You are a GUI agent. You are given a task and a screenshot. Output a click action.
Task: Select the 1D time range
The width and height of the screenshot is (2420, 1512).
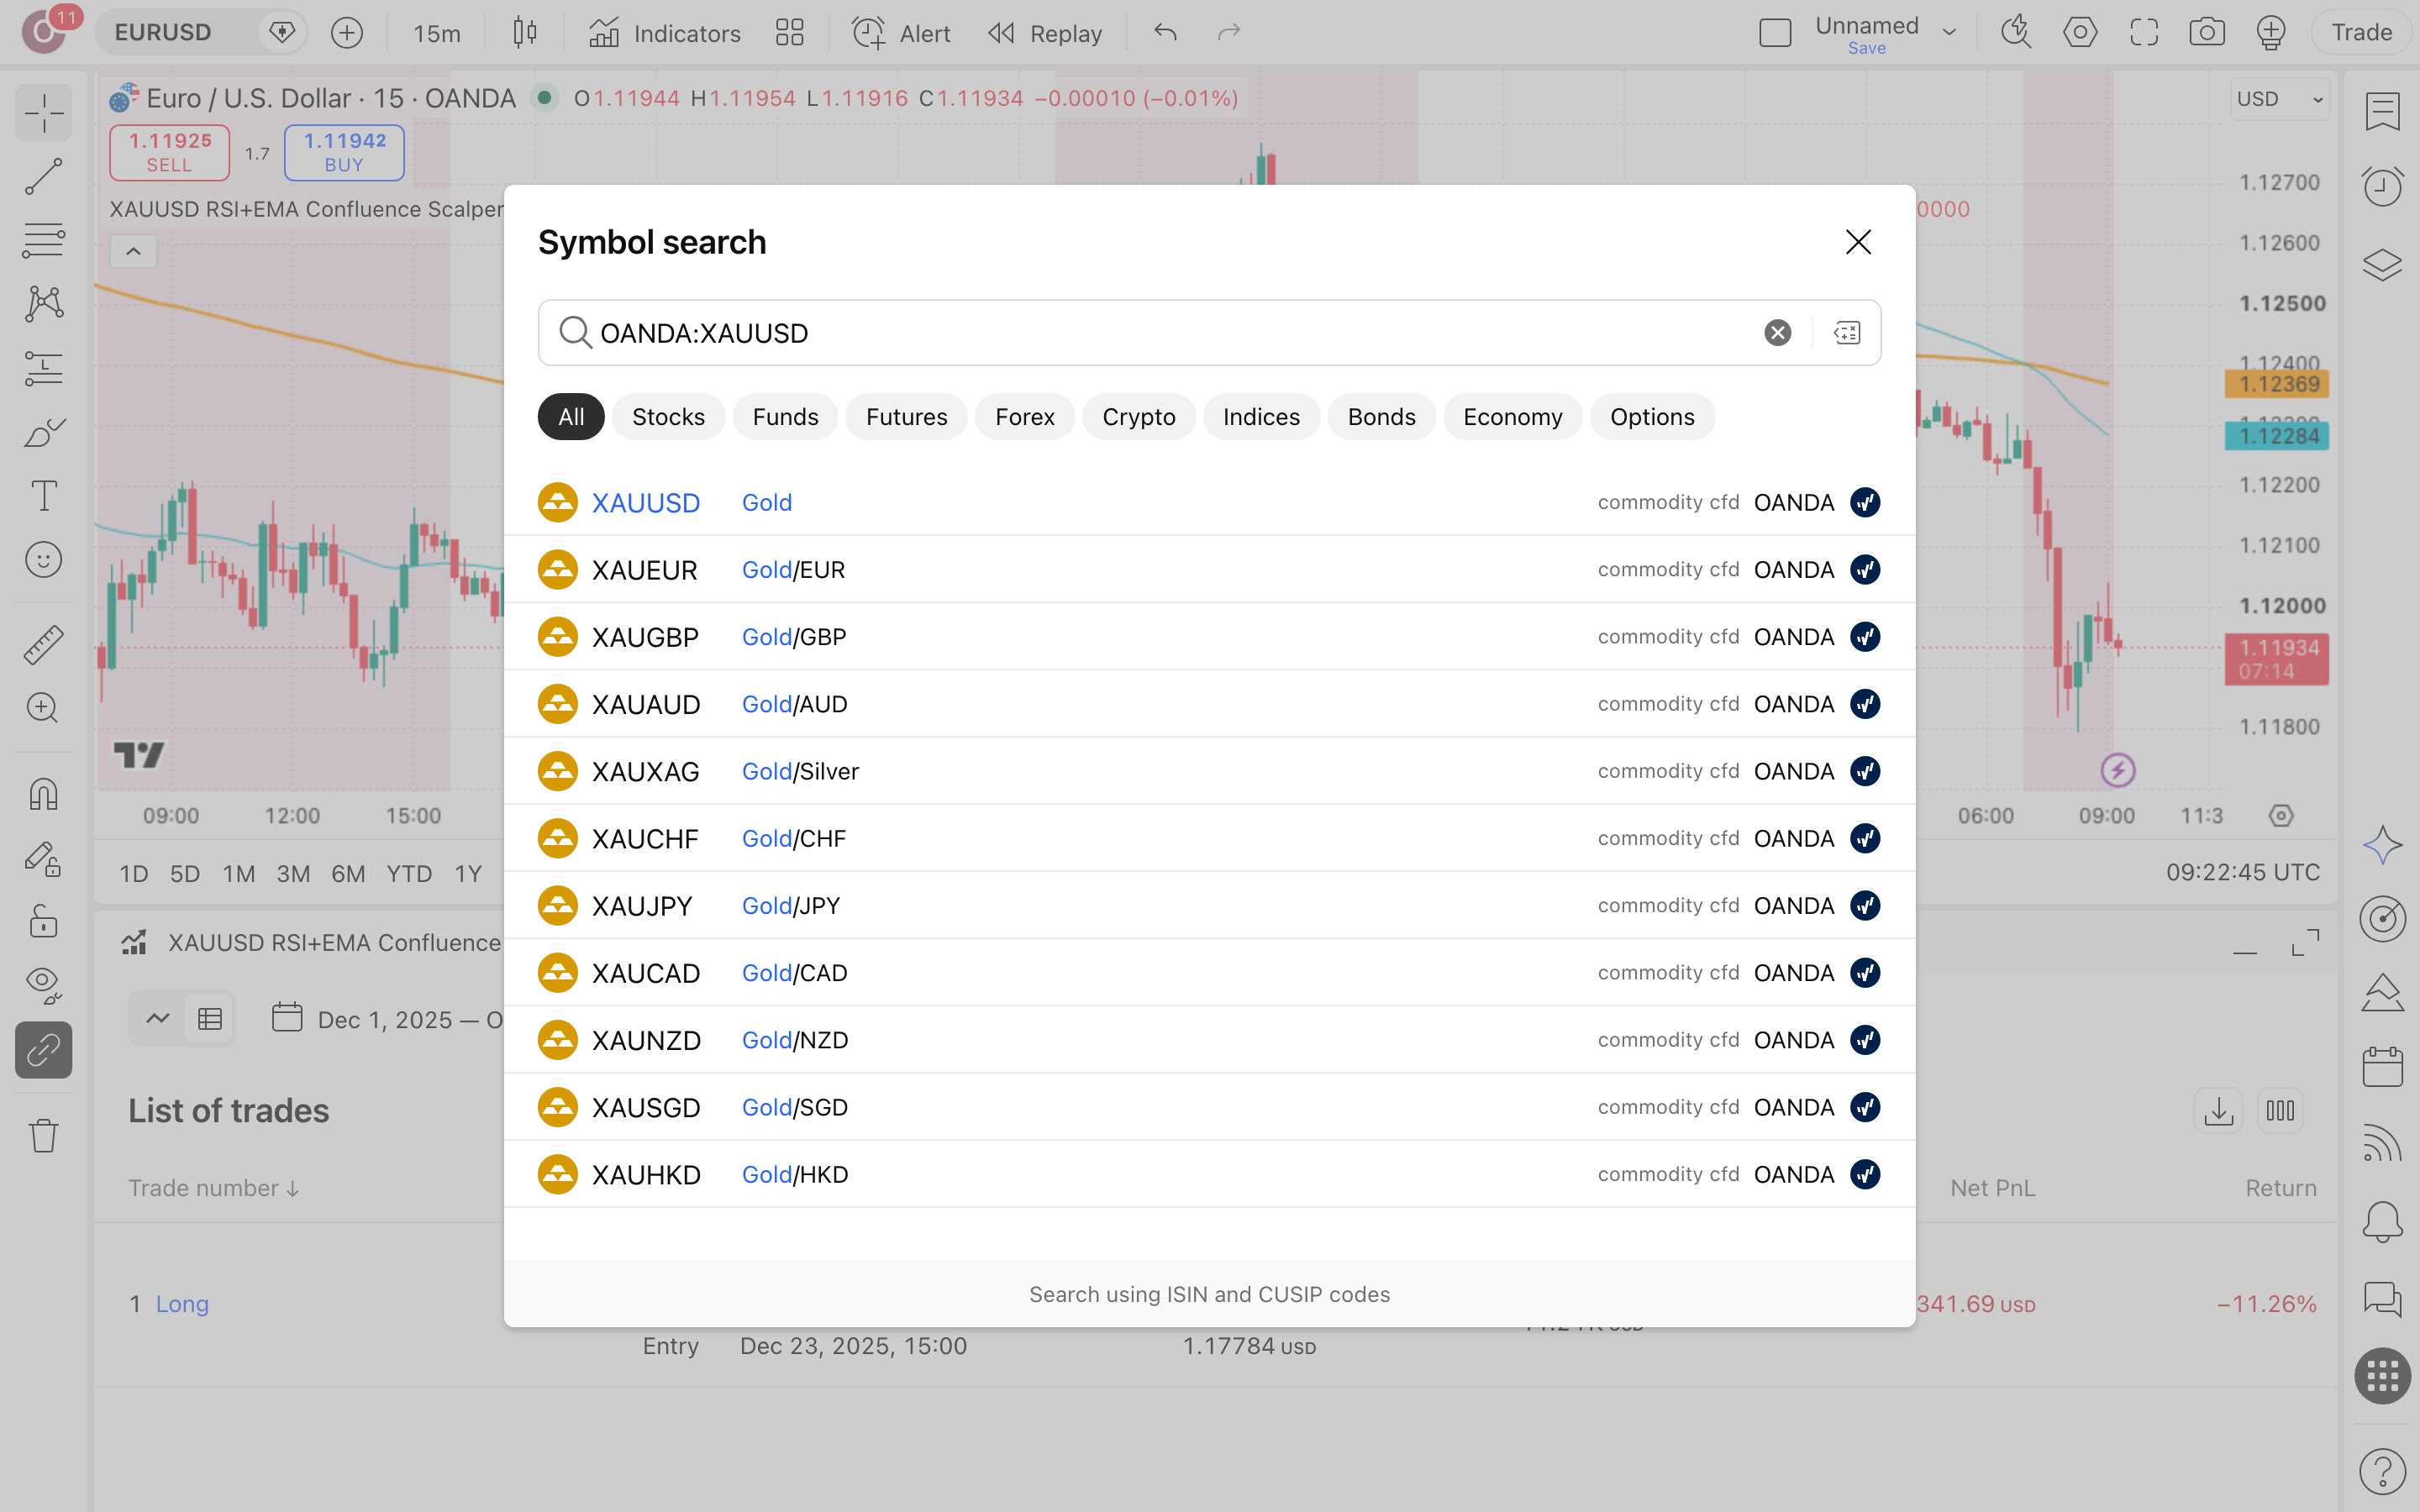point(134,874)
